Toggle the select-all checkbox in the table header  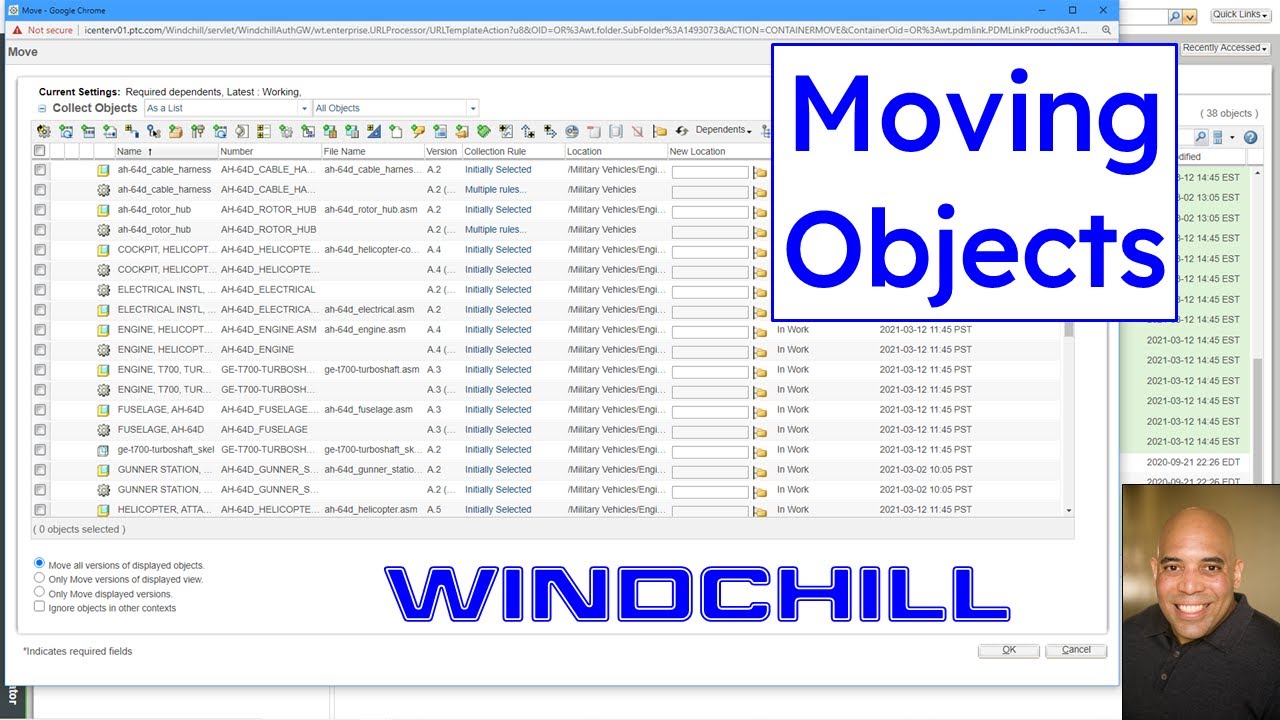40,151
